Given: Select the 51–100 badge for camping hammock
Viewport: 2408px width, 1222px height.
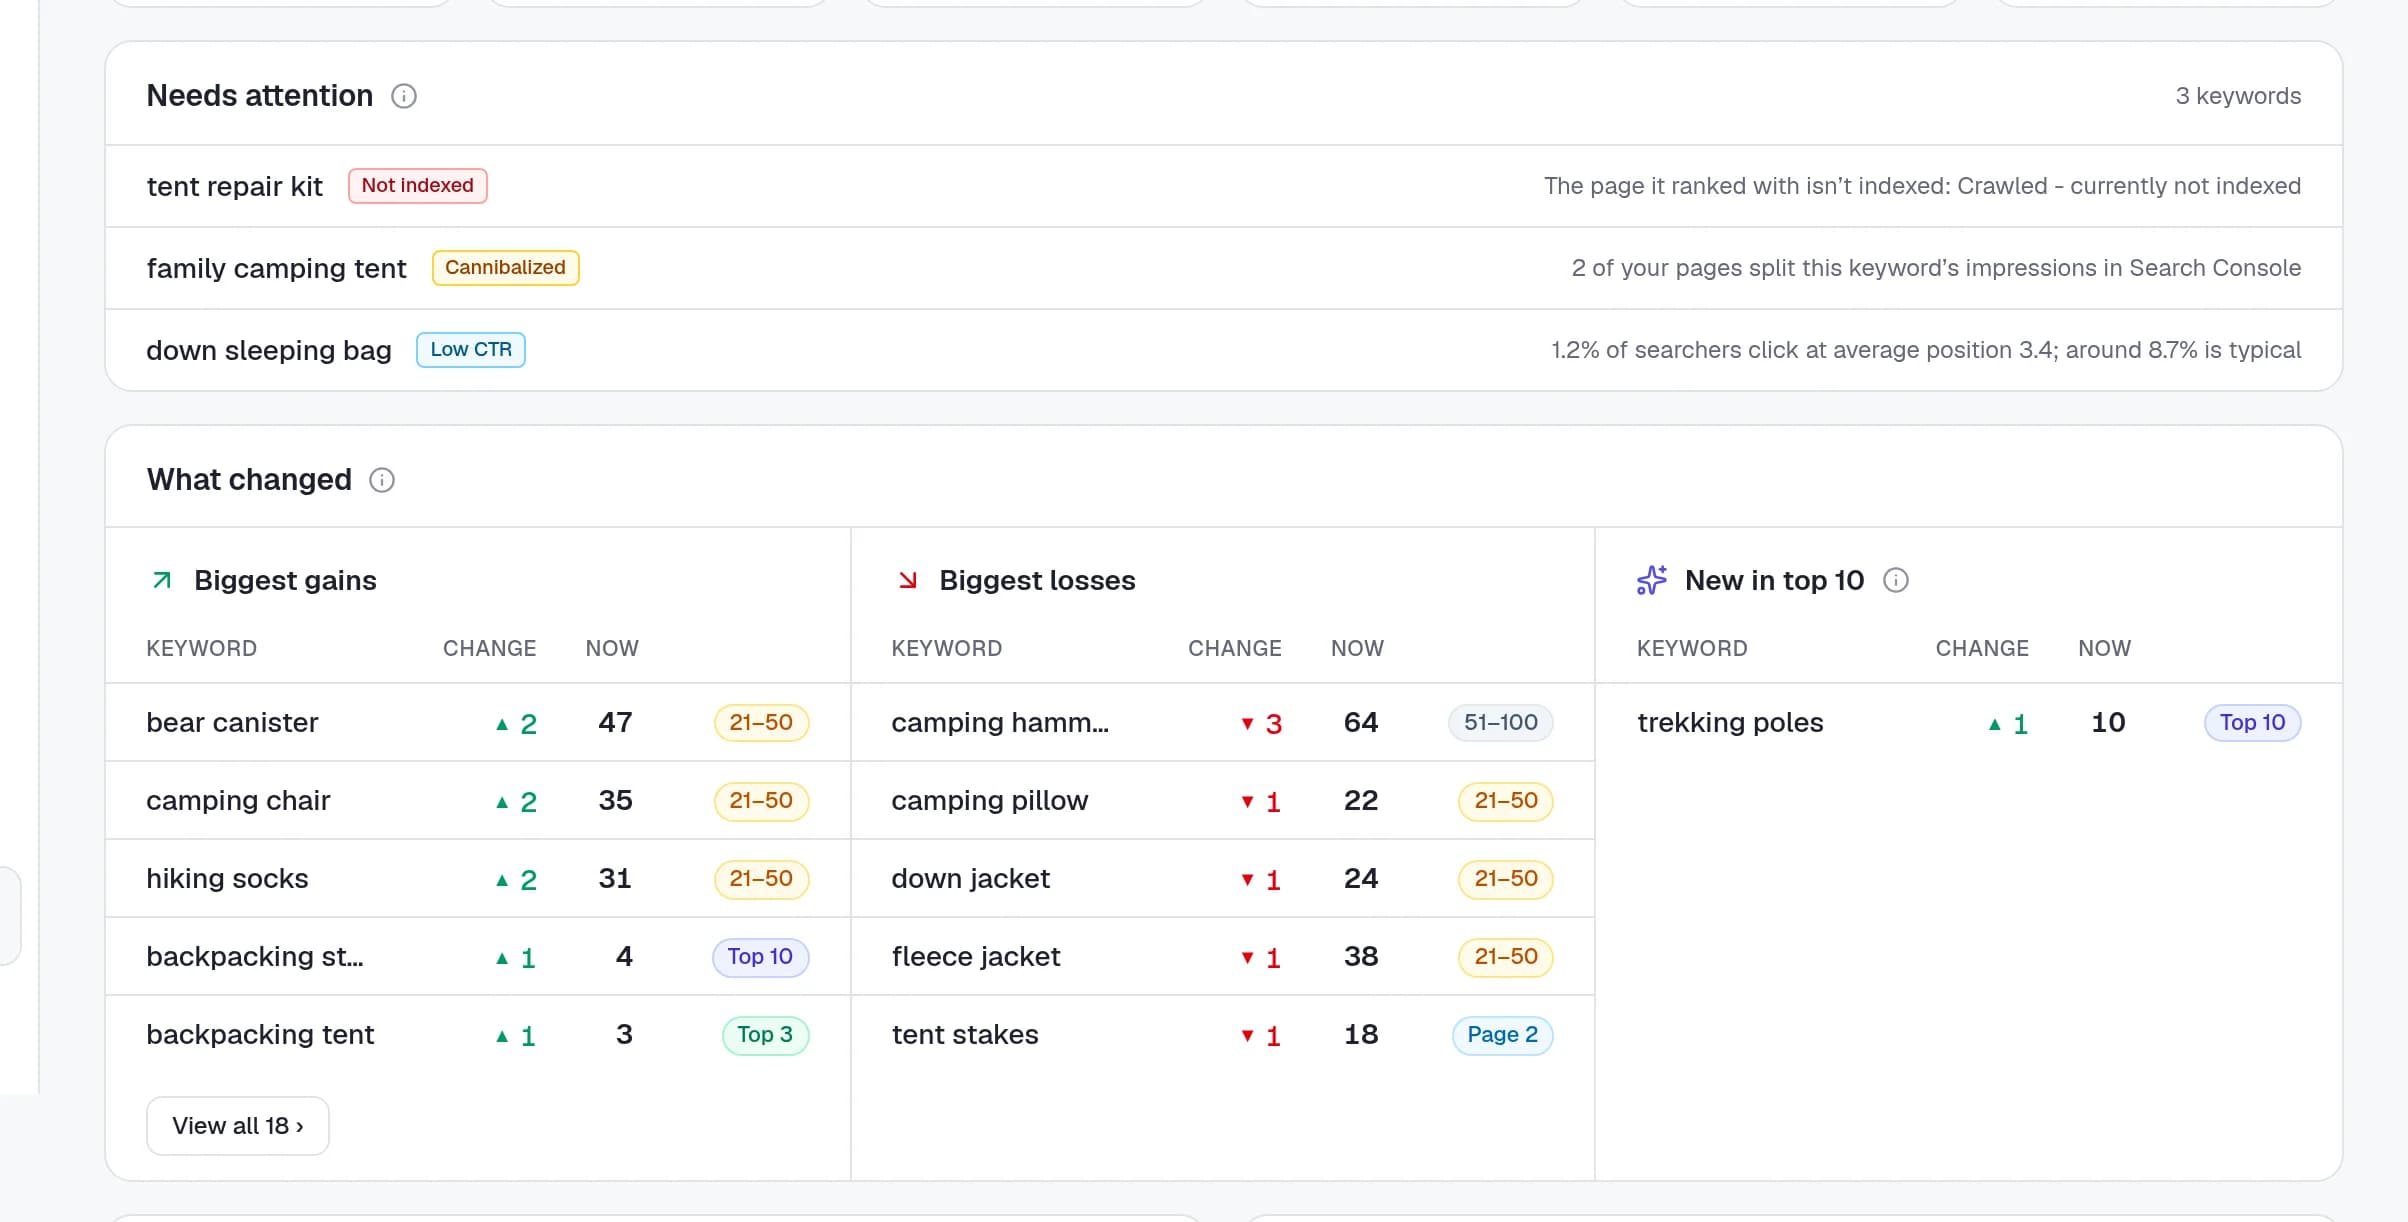Looking at the screenshot, I should (1500, 723).
